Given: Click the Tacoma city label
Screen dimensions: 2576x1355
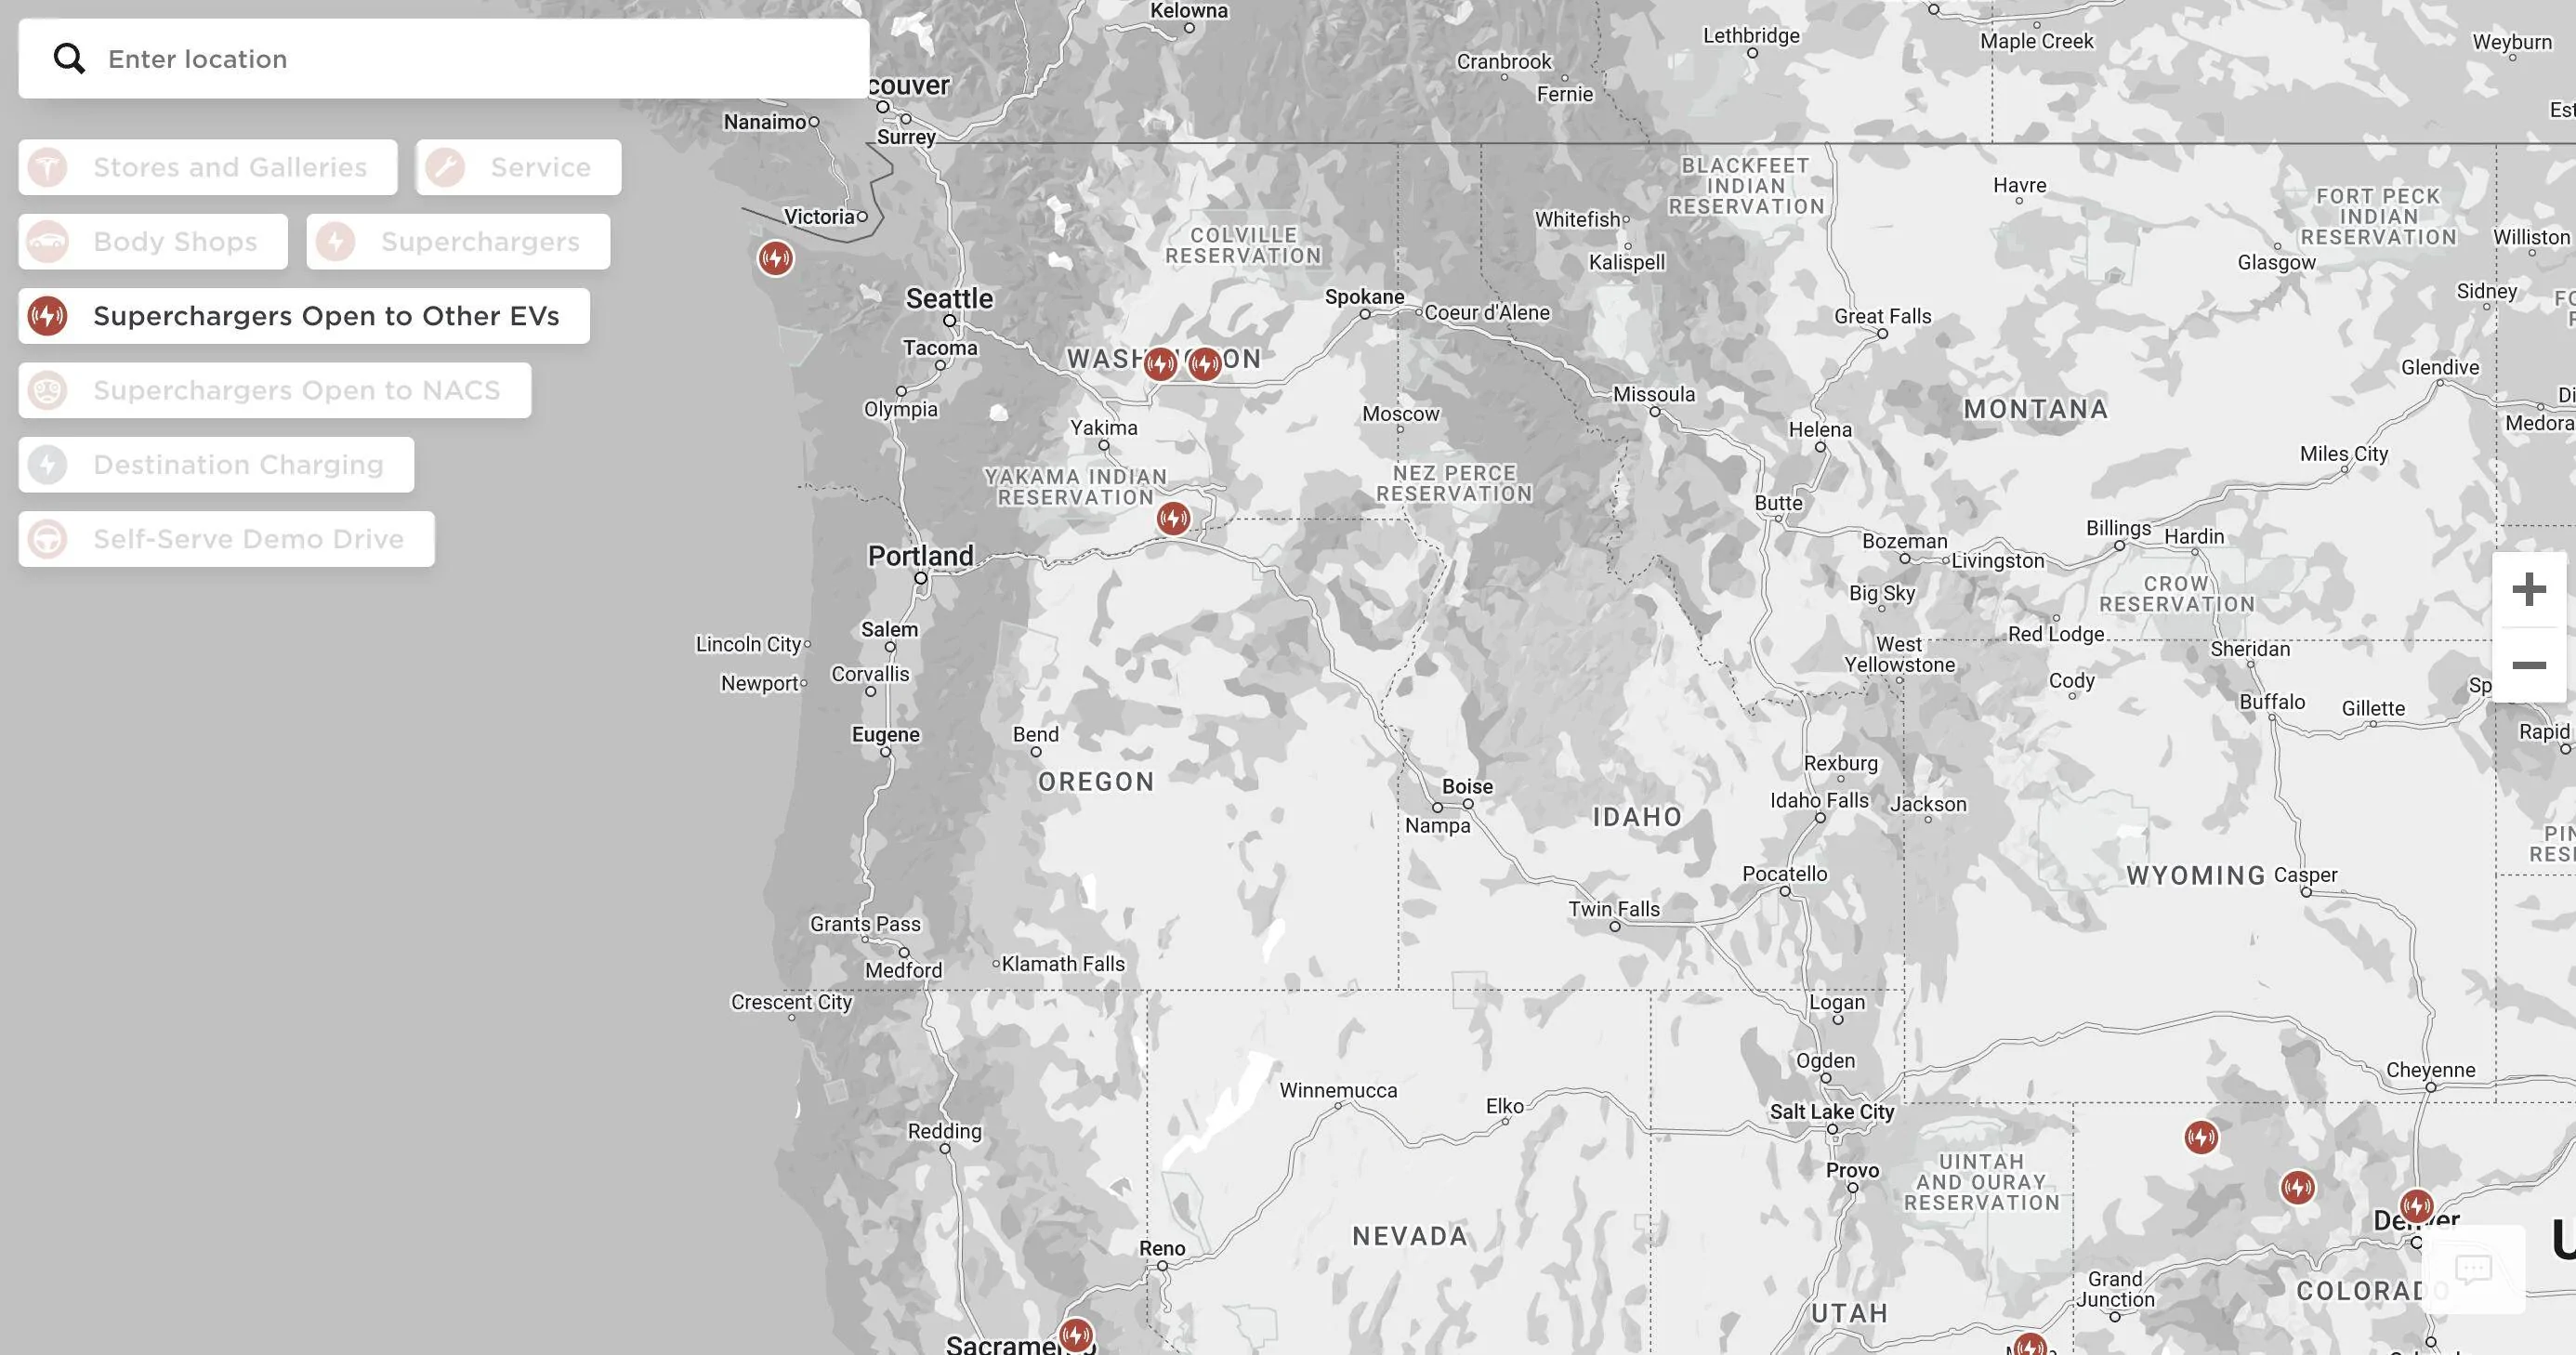Looking at the screenshot, I should [x=940, y=348].
